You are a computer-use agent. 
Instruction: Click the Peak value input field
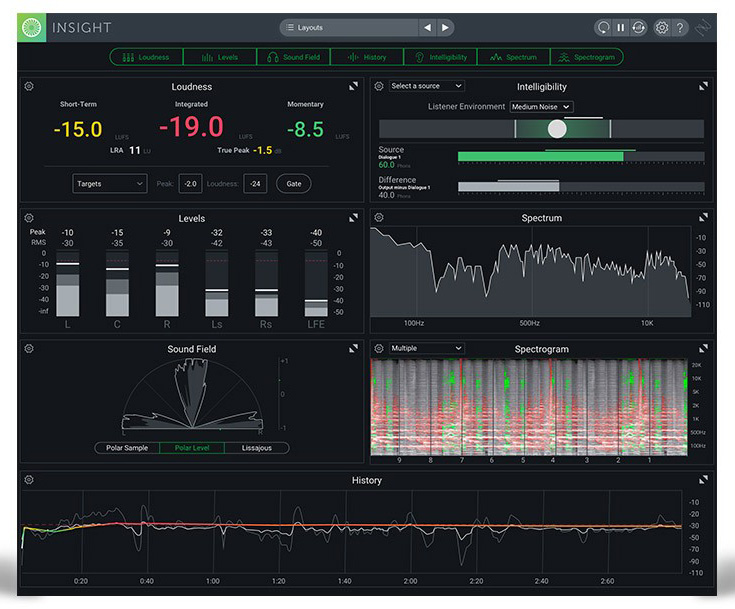pyautogui.click(x=191, y=184)
